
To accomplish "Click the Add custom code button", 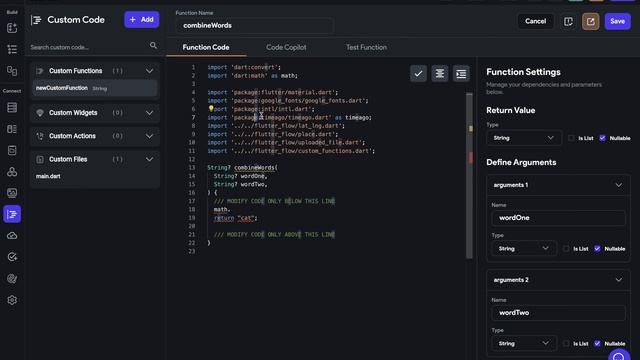I will (142, 20).
